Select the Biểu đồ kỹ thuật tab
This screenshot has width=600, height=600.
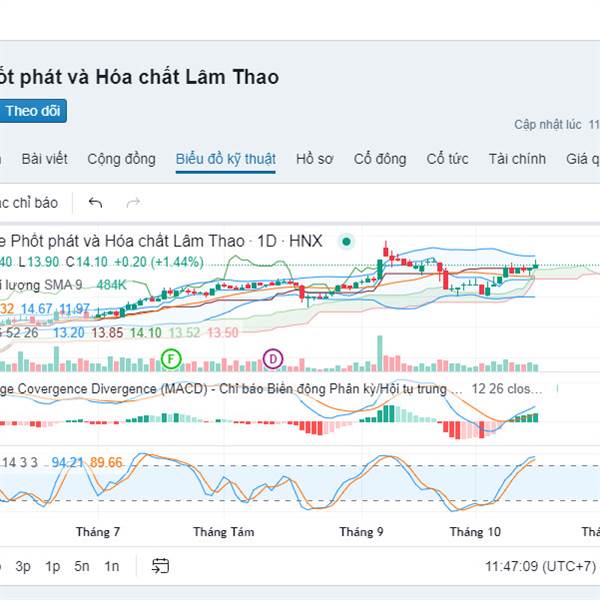(226, 159)
